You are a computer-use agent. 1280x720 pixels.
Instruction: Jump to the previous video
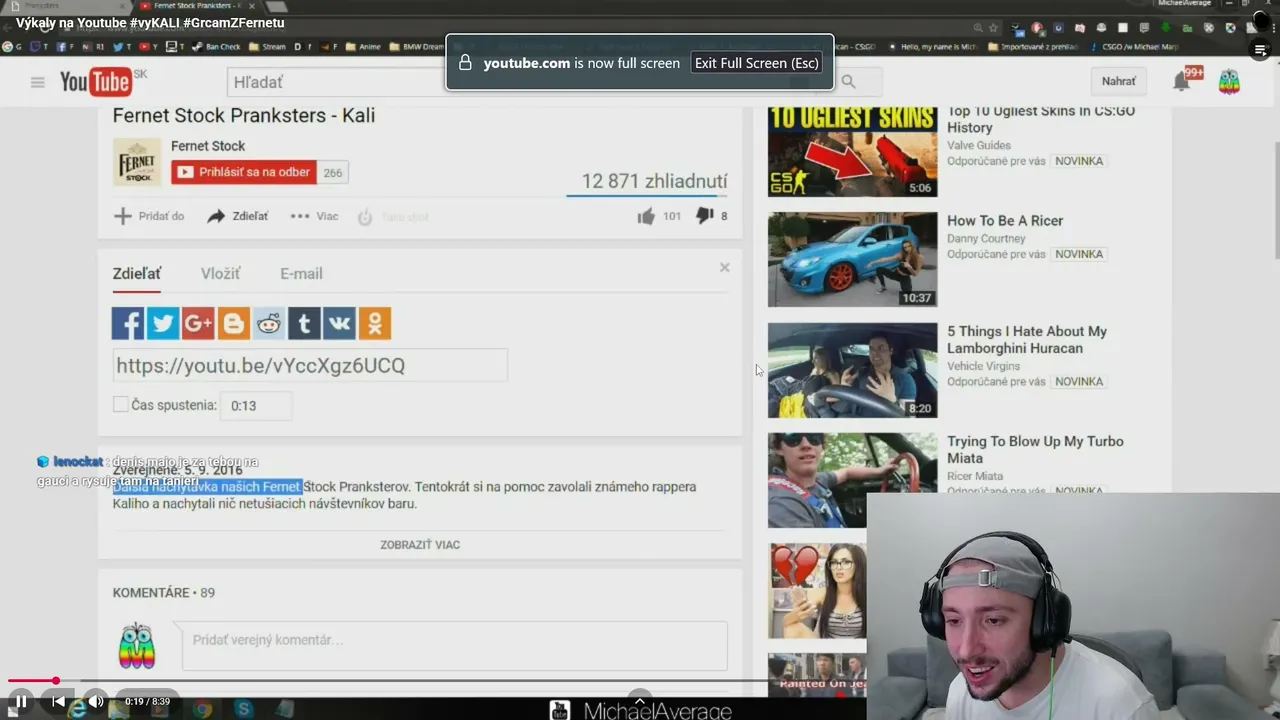[x=58, y=702]
